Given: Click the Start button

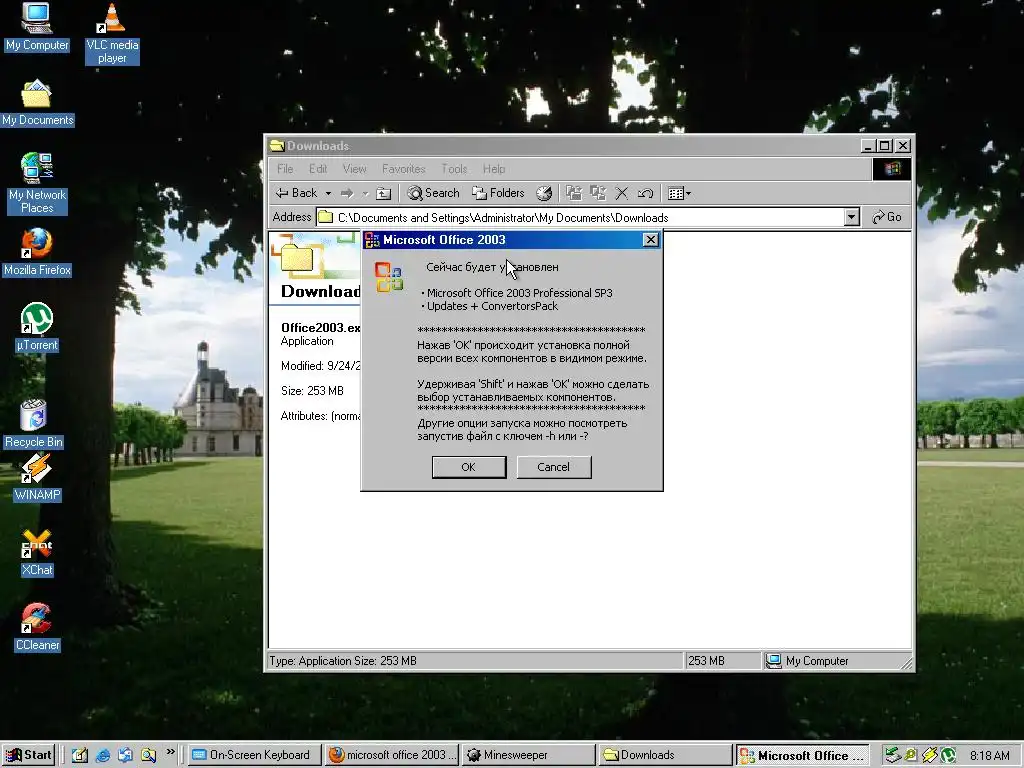Looking at the screenshot, I should [29, 755].
